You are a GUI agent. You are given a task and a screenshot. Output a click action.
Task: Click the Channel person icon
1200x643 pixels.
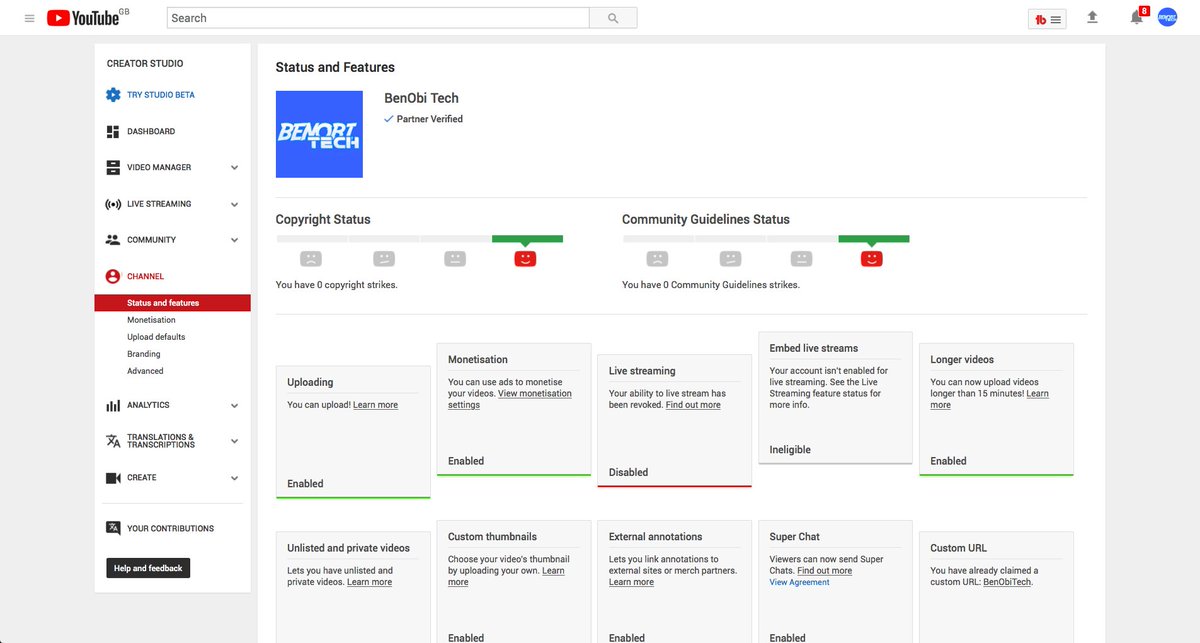point(113,276)
